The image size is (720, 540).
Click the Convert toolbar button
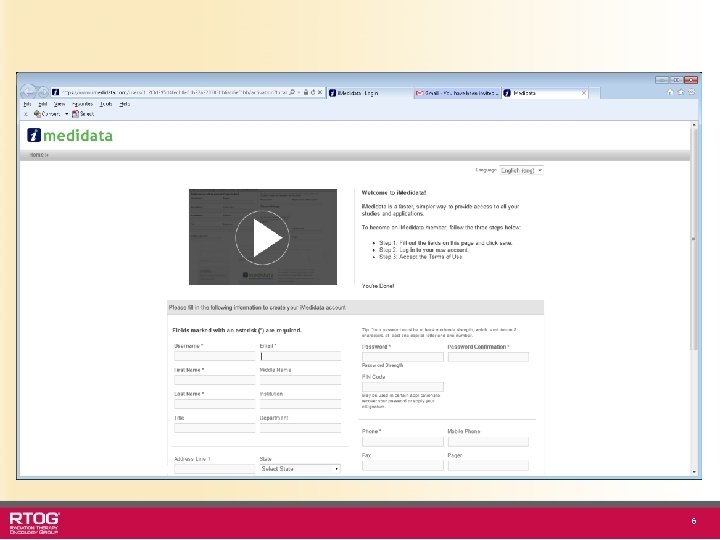tap(47, 114)
